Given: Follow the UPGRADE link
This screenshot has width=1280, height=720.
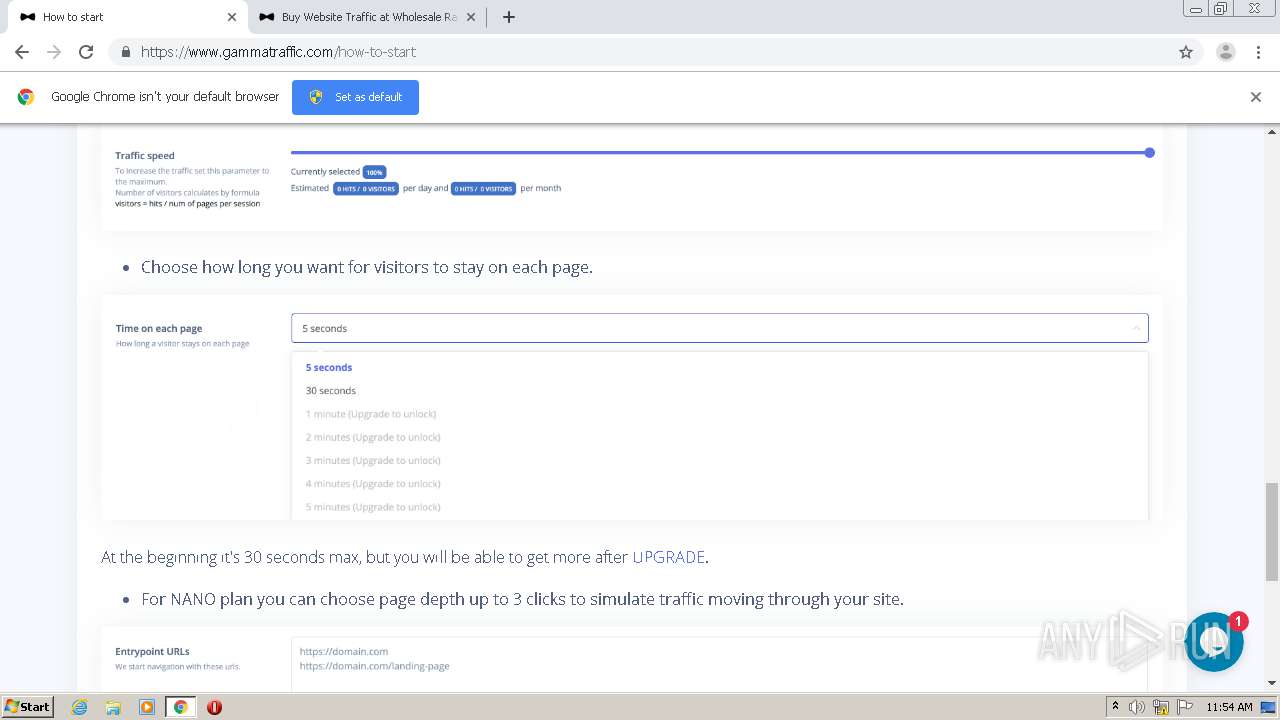Looking at the screenshot, I should [x=669, y=557].
